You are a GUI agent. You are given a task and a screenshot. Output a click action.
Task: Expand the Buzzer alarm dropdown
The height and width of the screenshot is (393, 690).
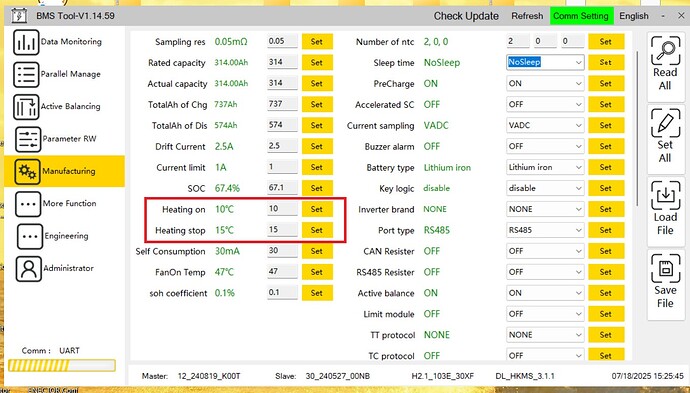pos(545,146)
